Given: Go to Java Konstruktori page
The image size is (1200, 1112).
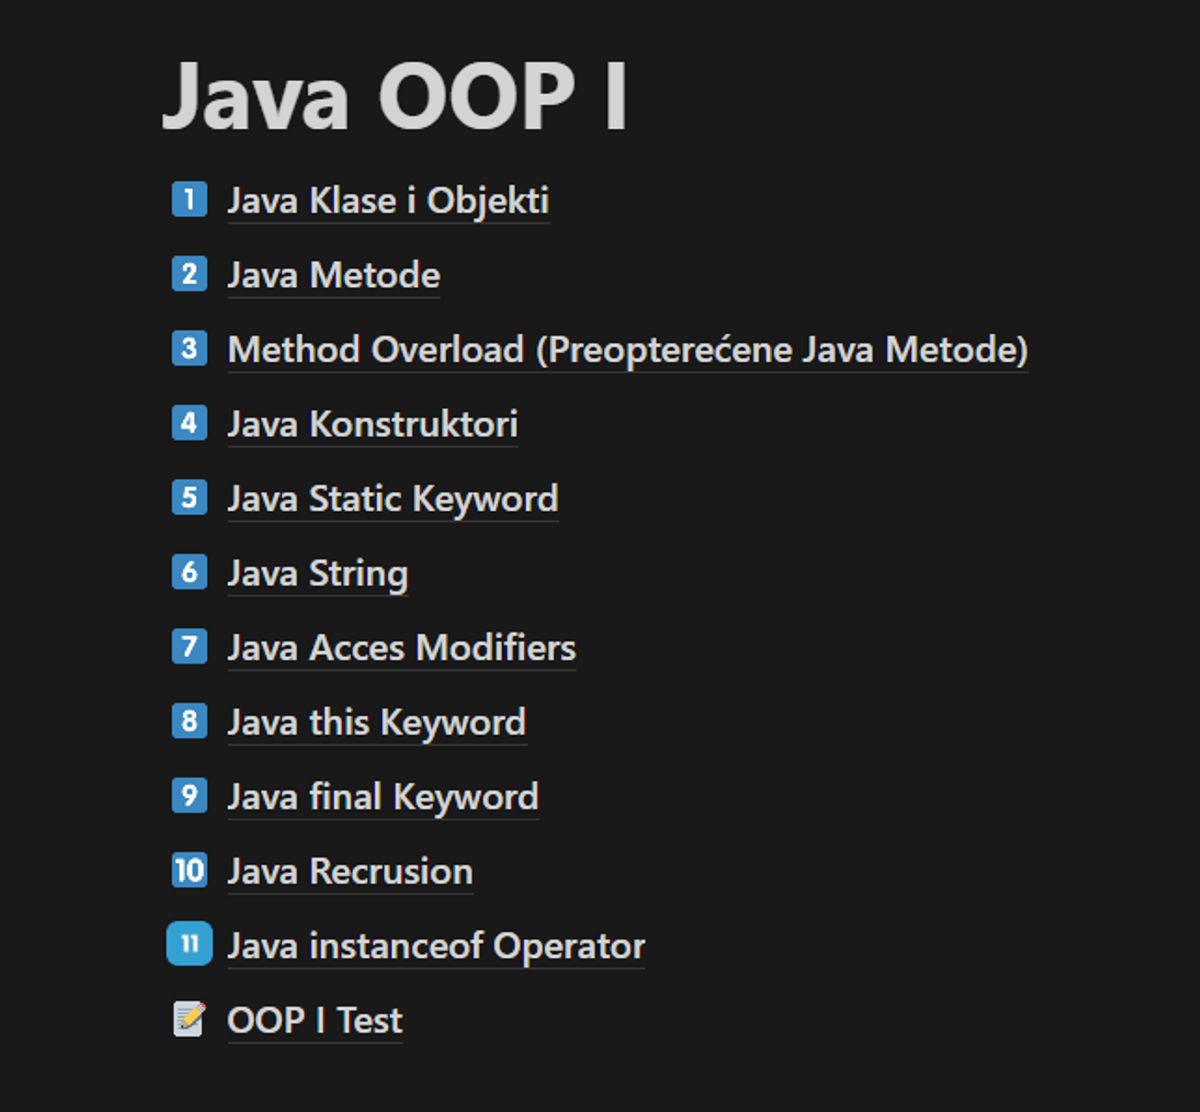Looking at the screenshot, I should click(372, 425).
